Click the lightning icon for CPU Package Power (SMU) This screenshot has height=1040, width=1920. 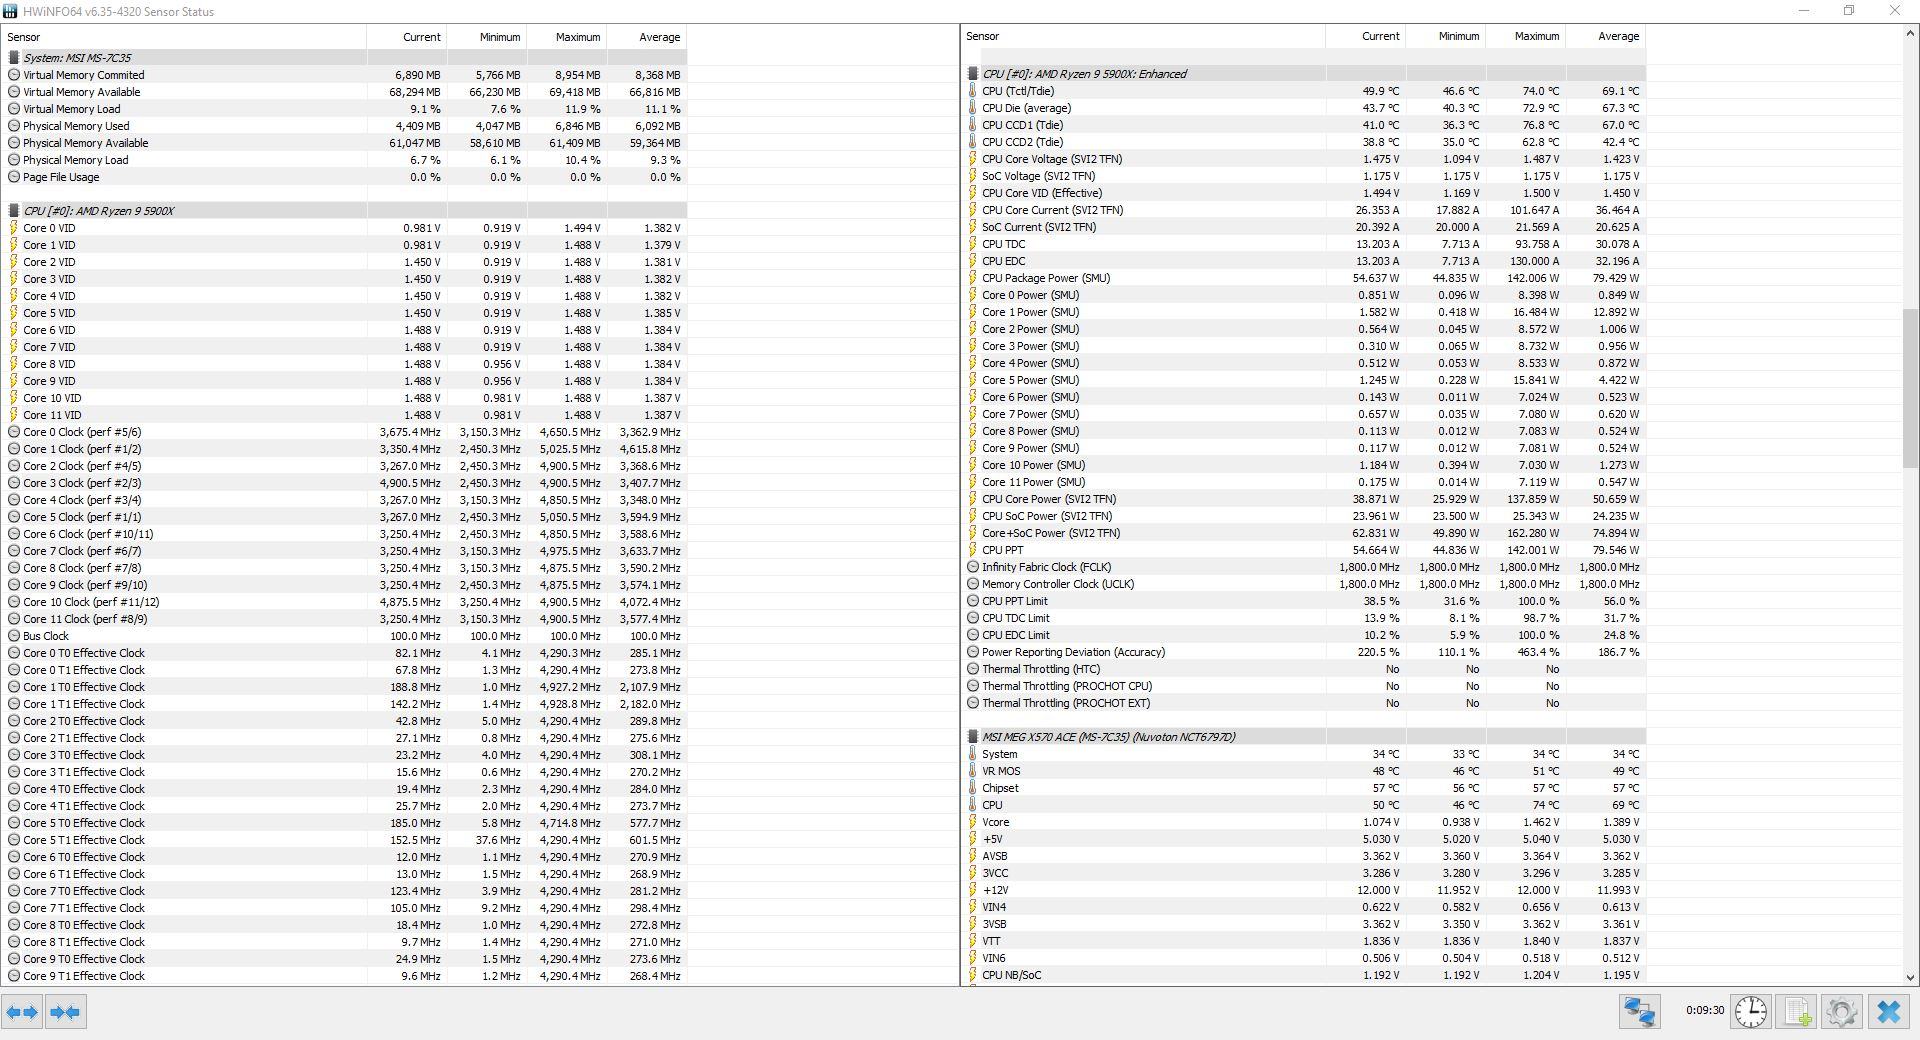pos(973,278)
